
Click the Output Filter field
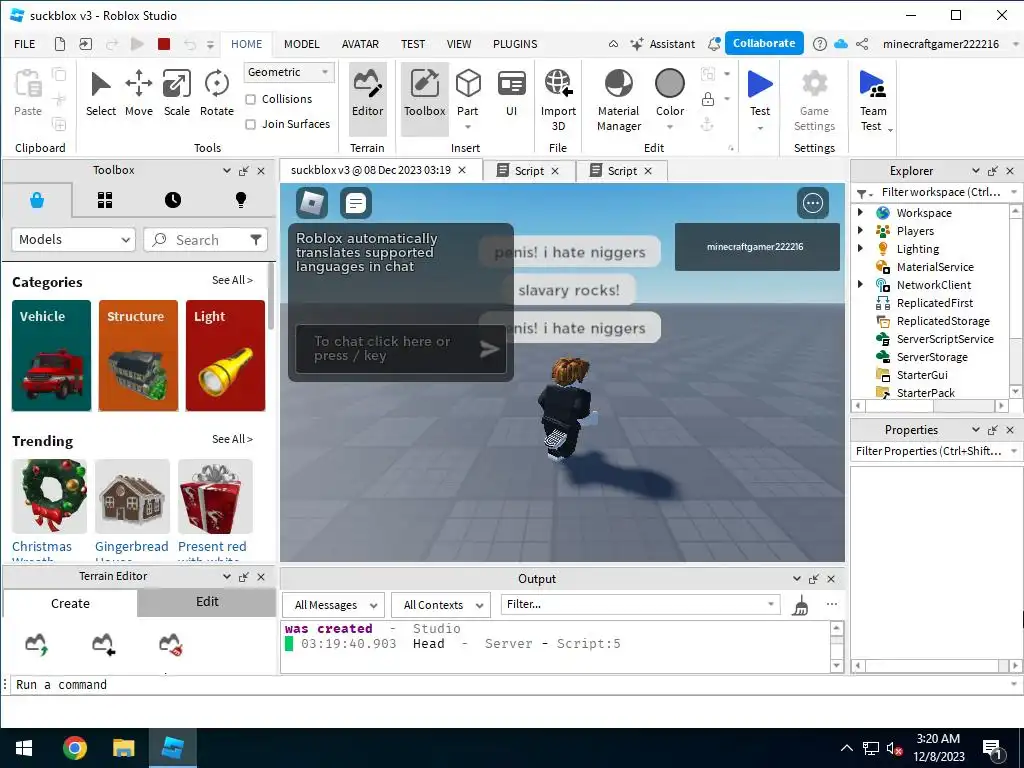point(640,604)
